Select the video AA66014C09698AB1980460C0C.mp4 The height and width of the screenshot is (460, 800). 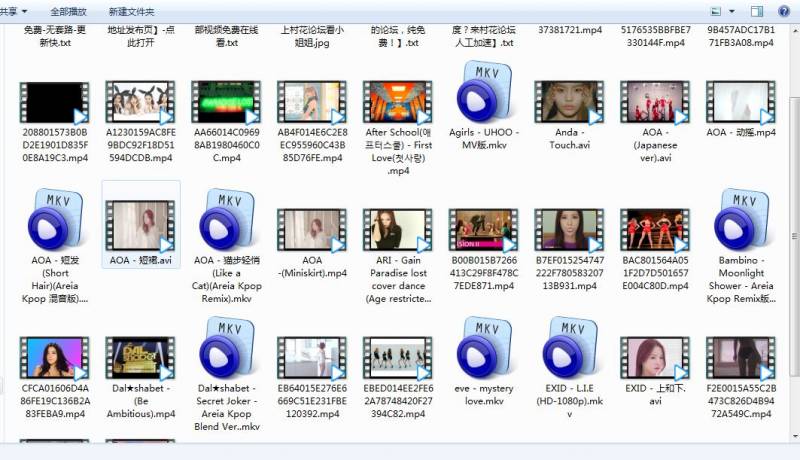click(x=226, y=103)
